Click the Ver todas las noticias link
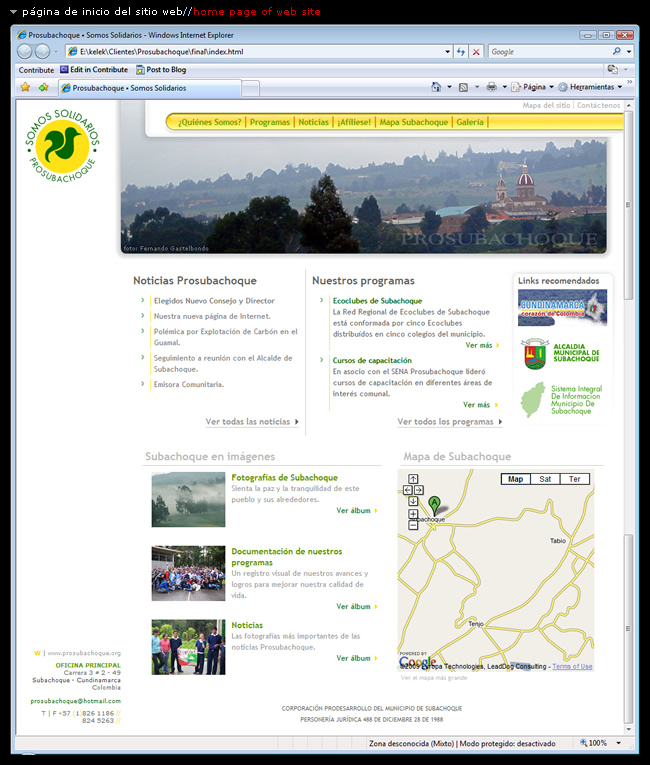The height and width of the screenshot is (765, 650). point(251,422)
